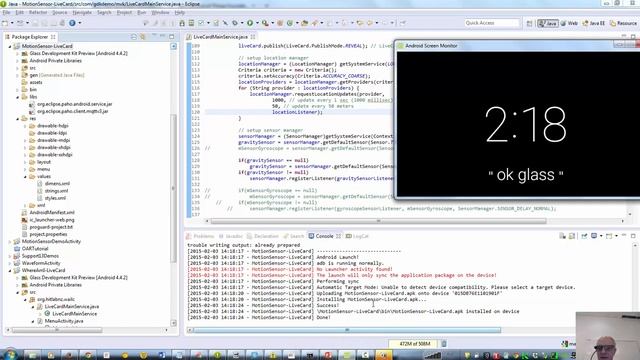Open the Source menu
640x360 pixels.
[x=60, y=13]
